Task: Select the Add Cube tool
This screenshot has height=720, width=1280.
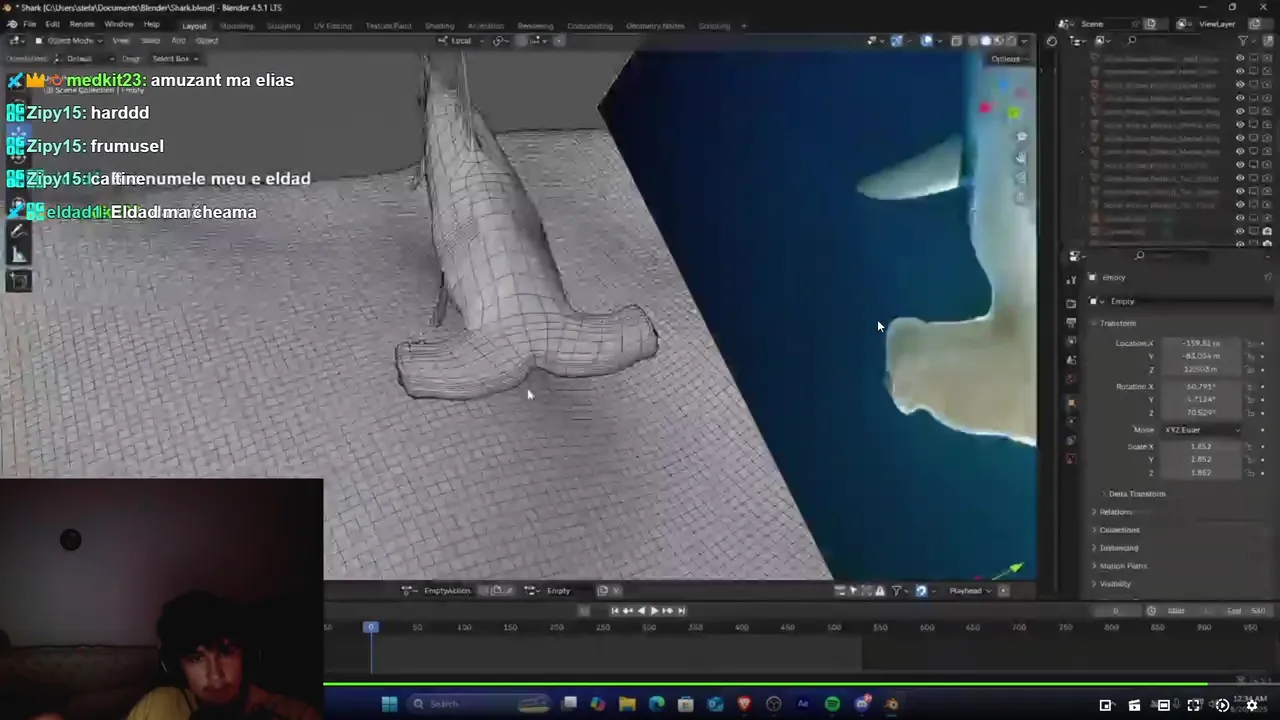Action: tap(18, 281)
